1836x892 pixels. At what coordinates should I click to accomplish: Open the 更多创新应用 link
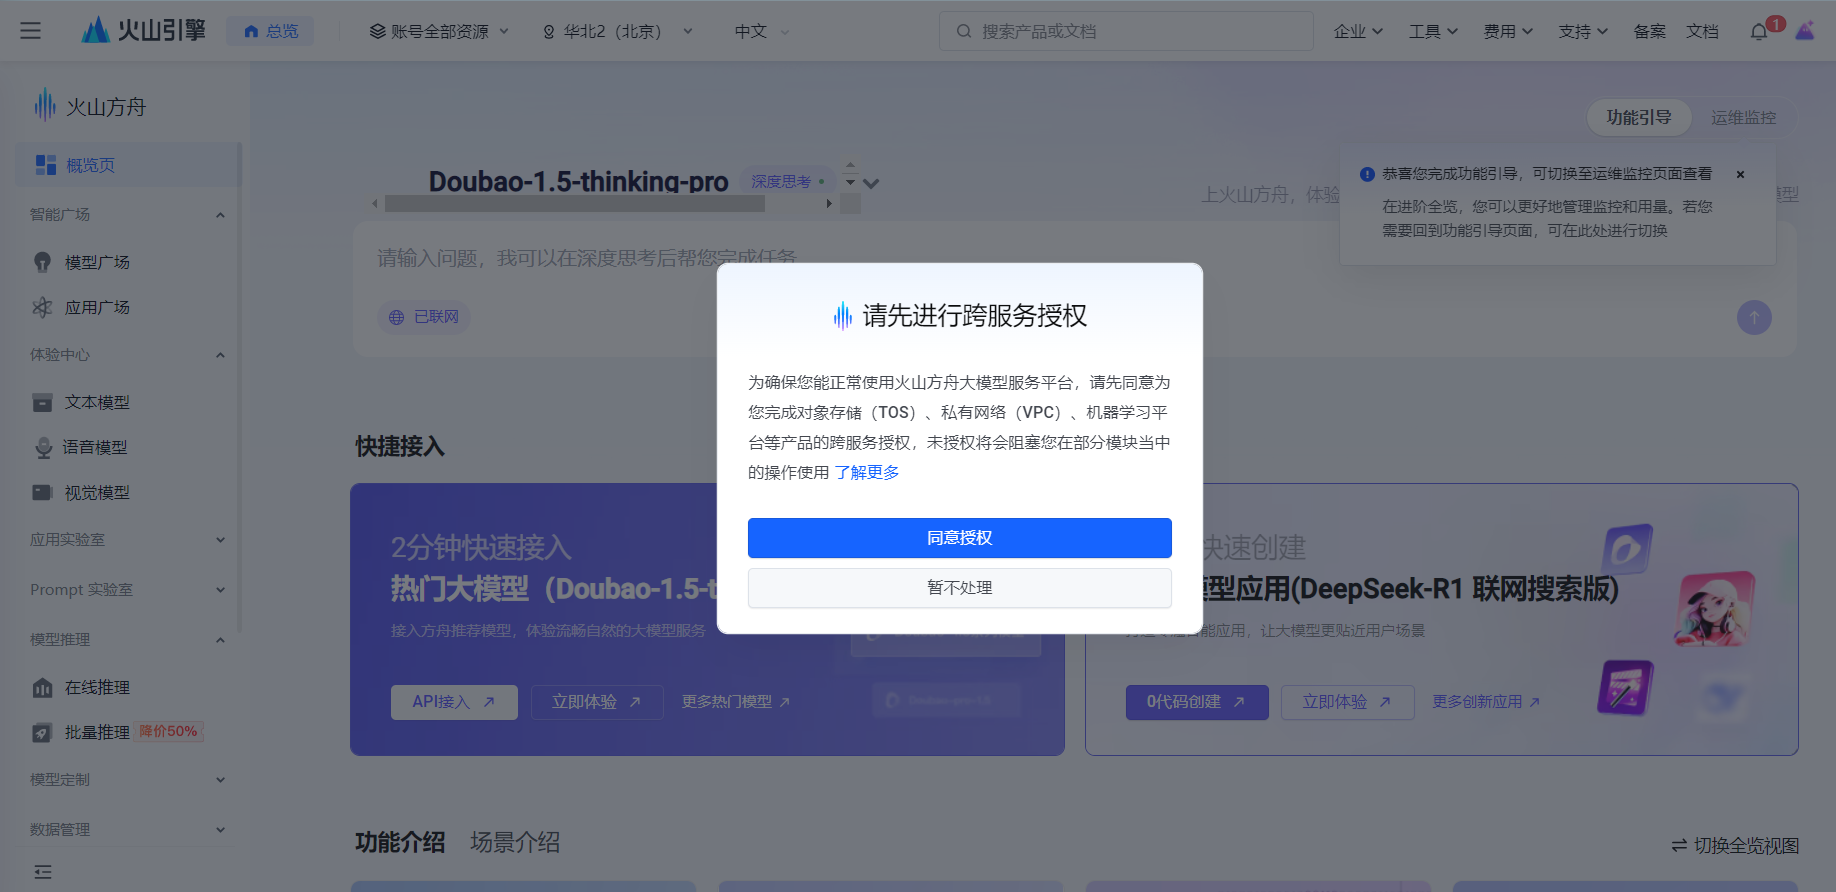click(x=1486, y=702)
